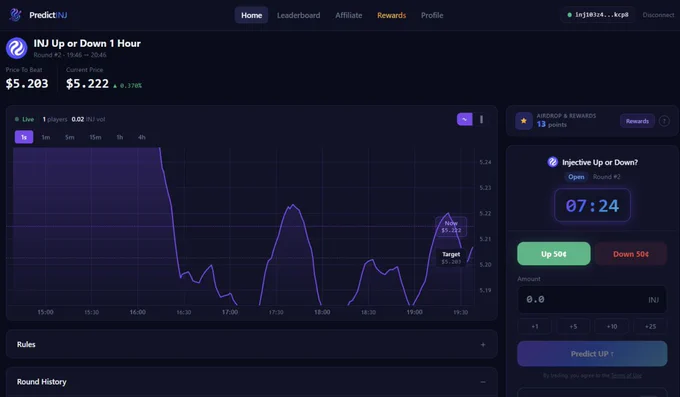Add +10 to the amount
This screenshot has width=680, height=397.
click(611, 326)
